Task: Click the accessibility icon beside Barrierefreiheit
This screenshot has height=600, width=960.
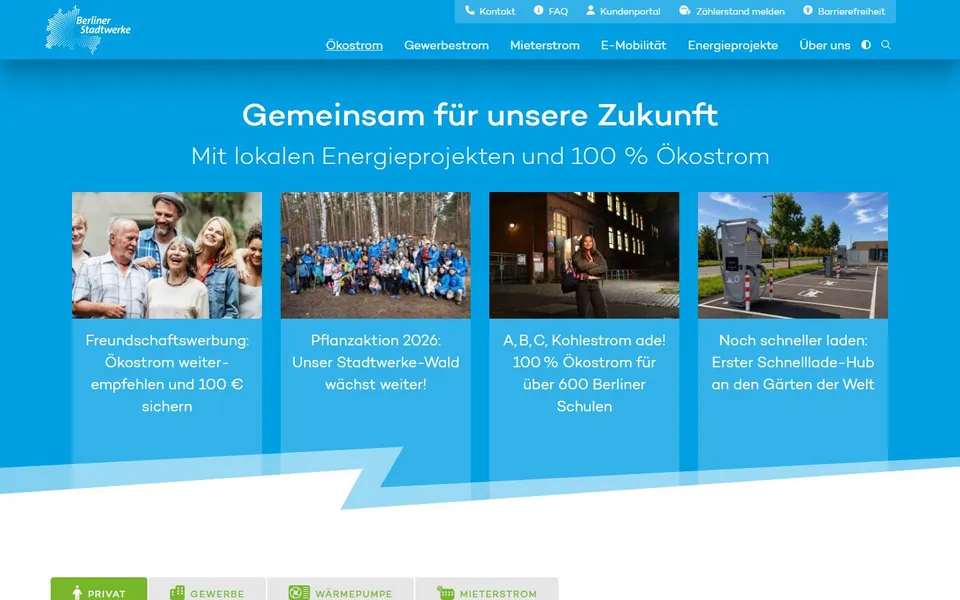Action: (x=808, y=10)
